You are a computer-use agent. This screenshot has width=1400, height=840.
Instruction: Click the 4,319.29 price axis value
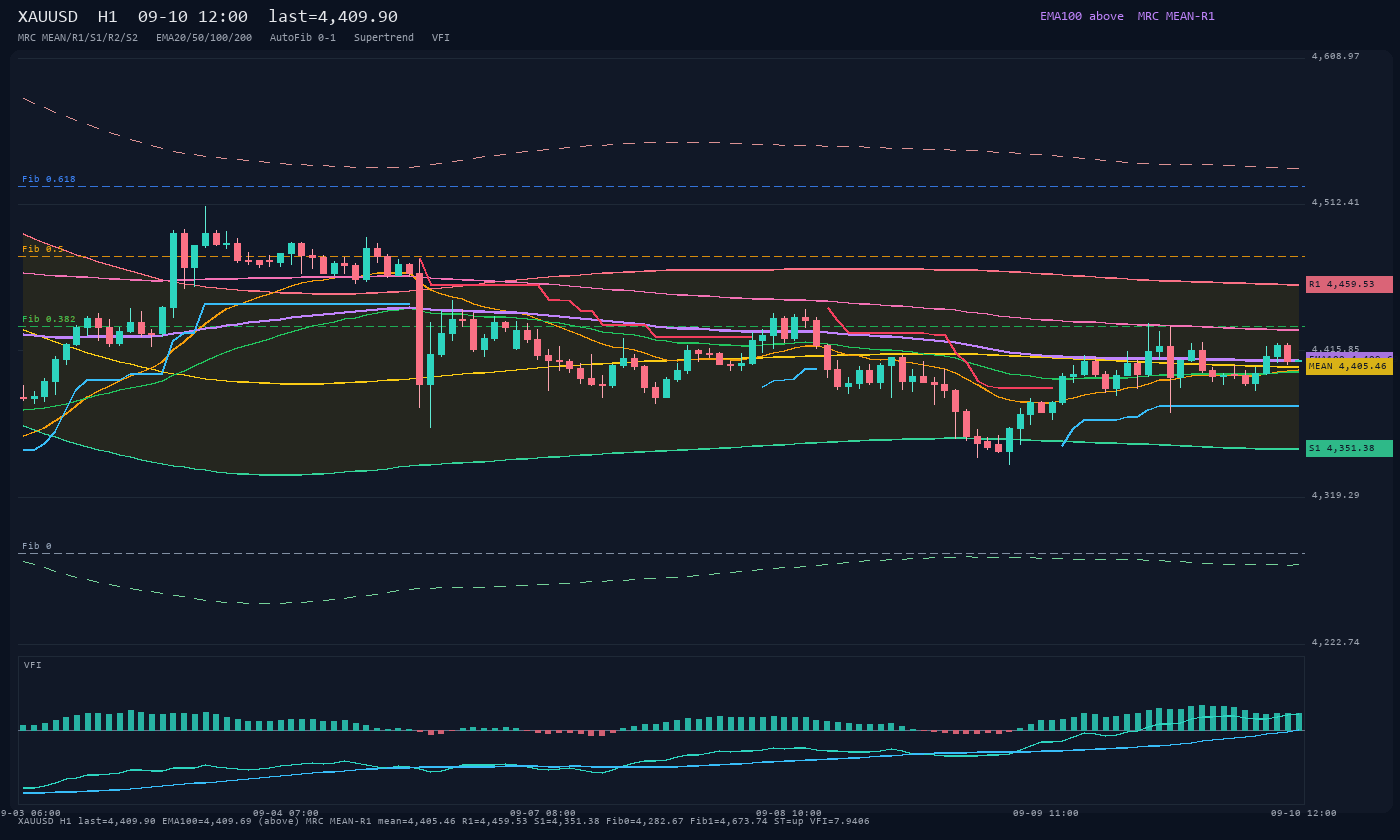click(1336, 495)
